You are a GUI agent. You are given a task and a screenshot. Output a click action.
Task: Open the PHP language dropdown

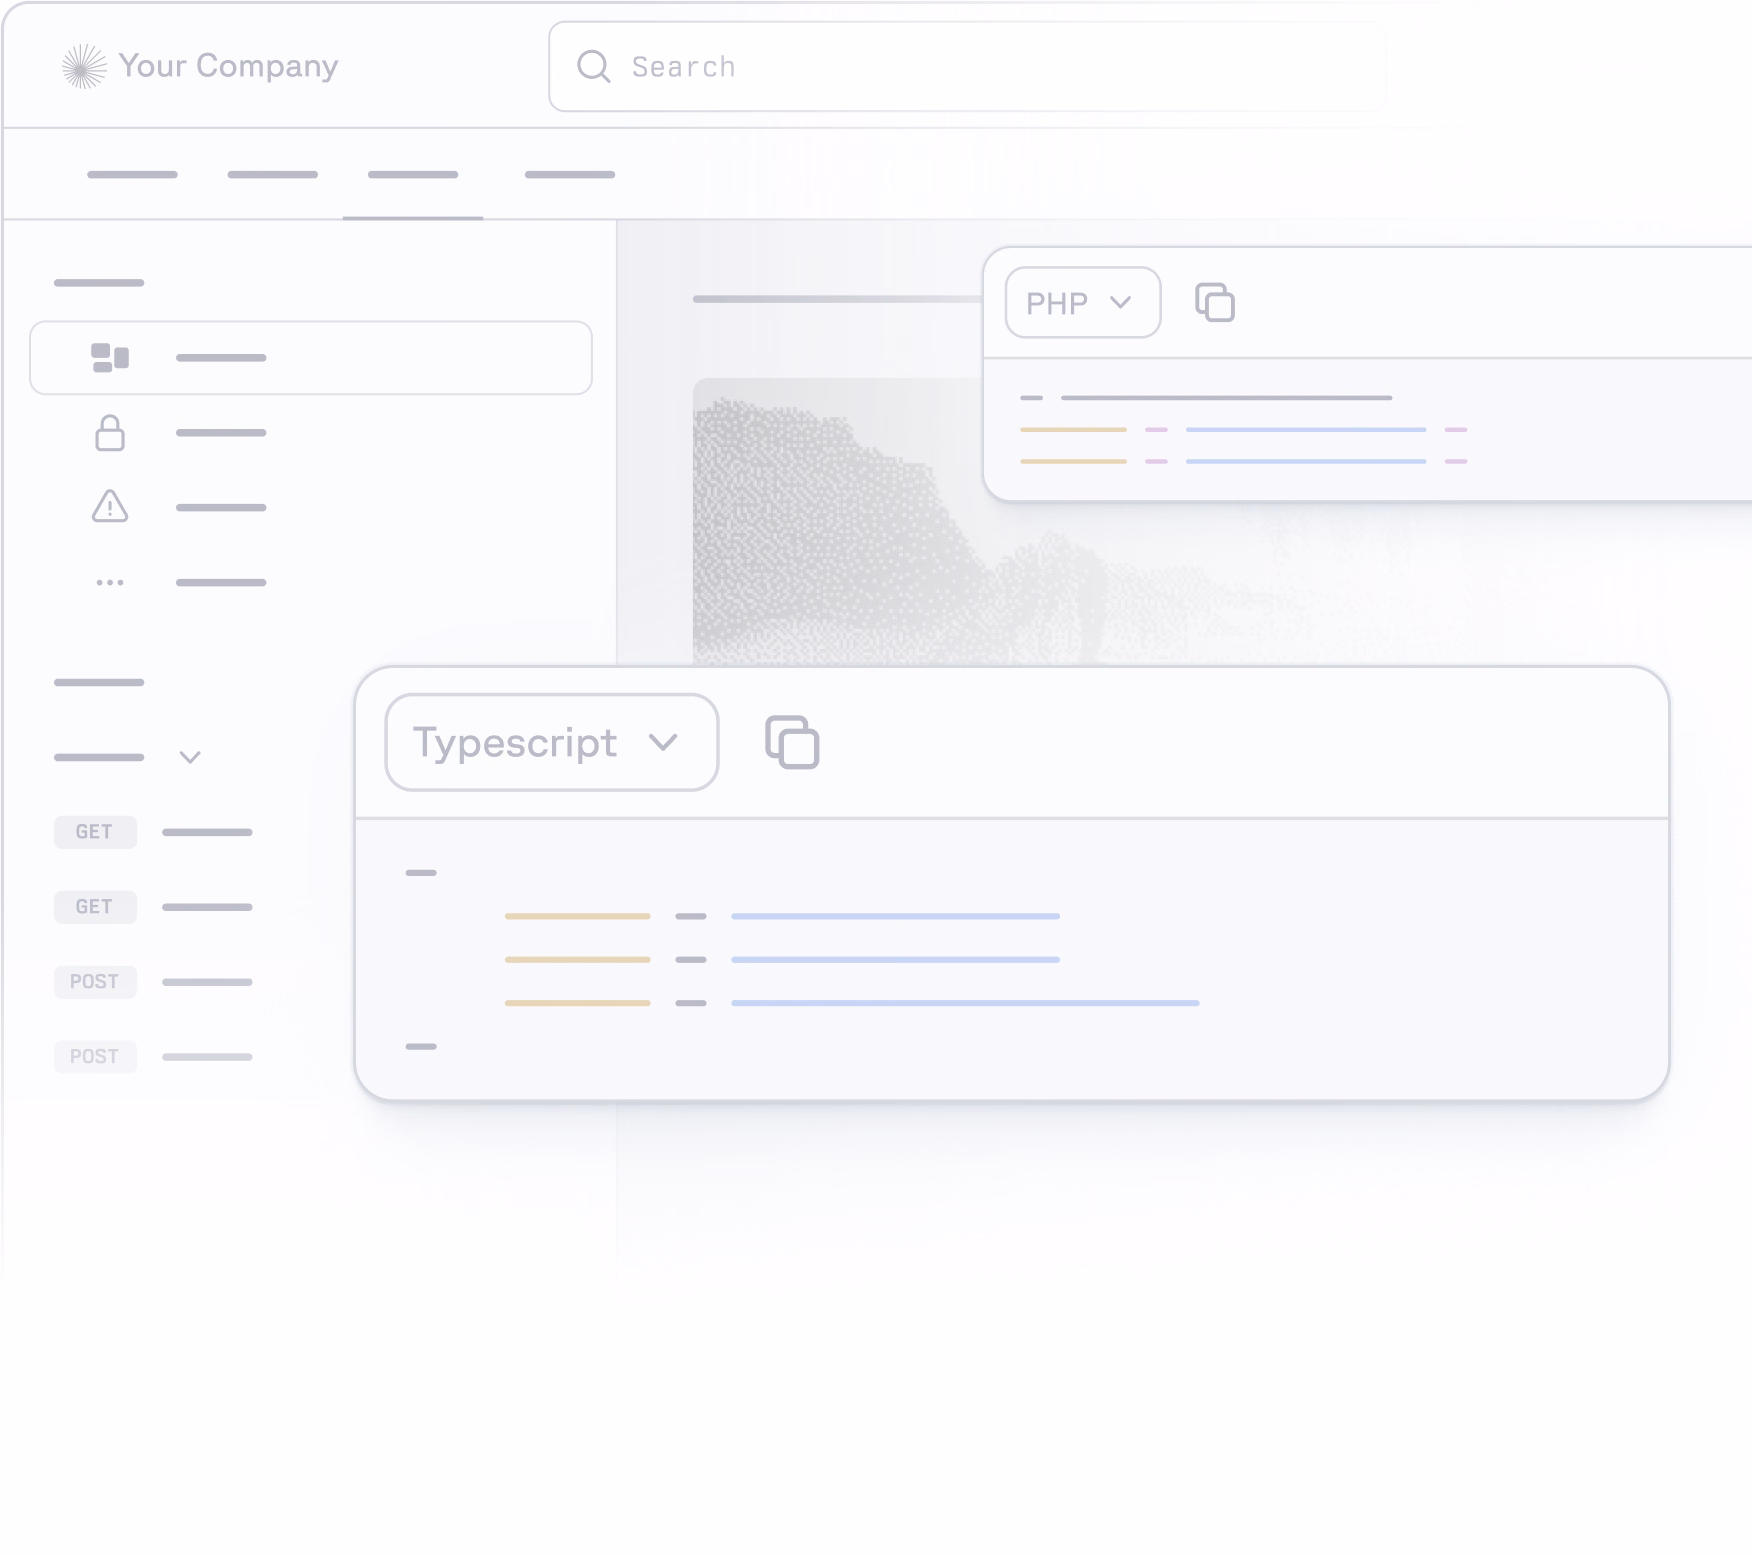coord(1082,303)
